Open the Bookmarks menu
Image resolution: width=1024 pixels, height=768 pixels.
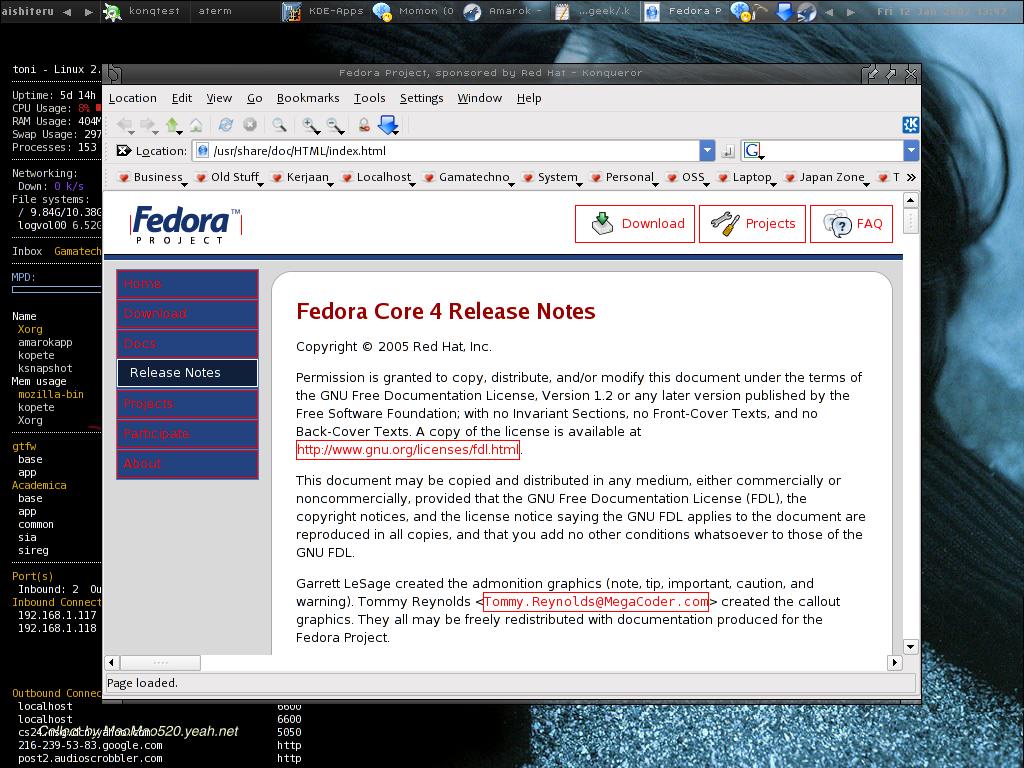308,98
